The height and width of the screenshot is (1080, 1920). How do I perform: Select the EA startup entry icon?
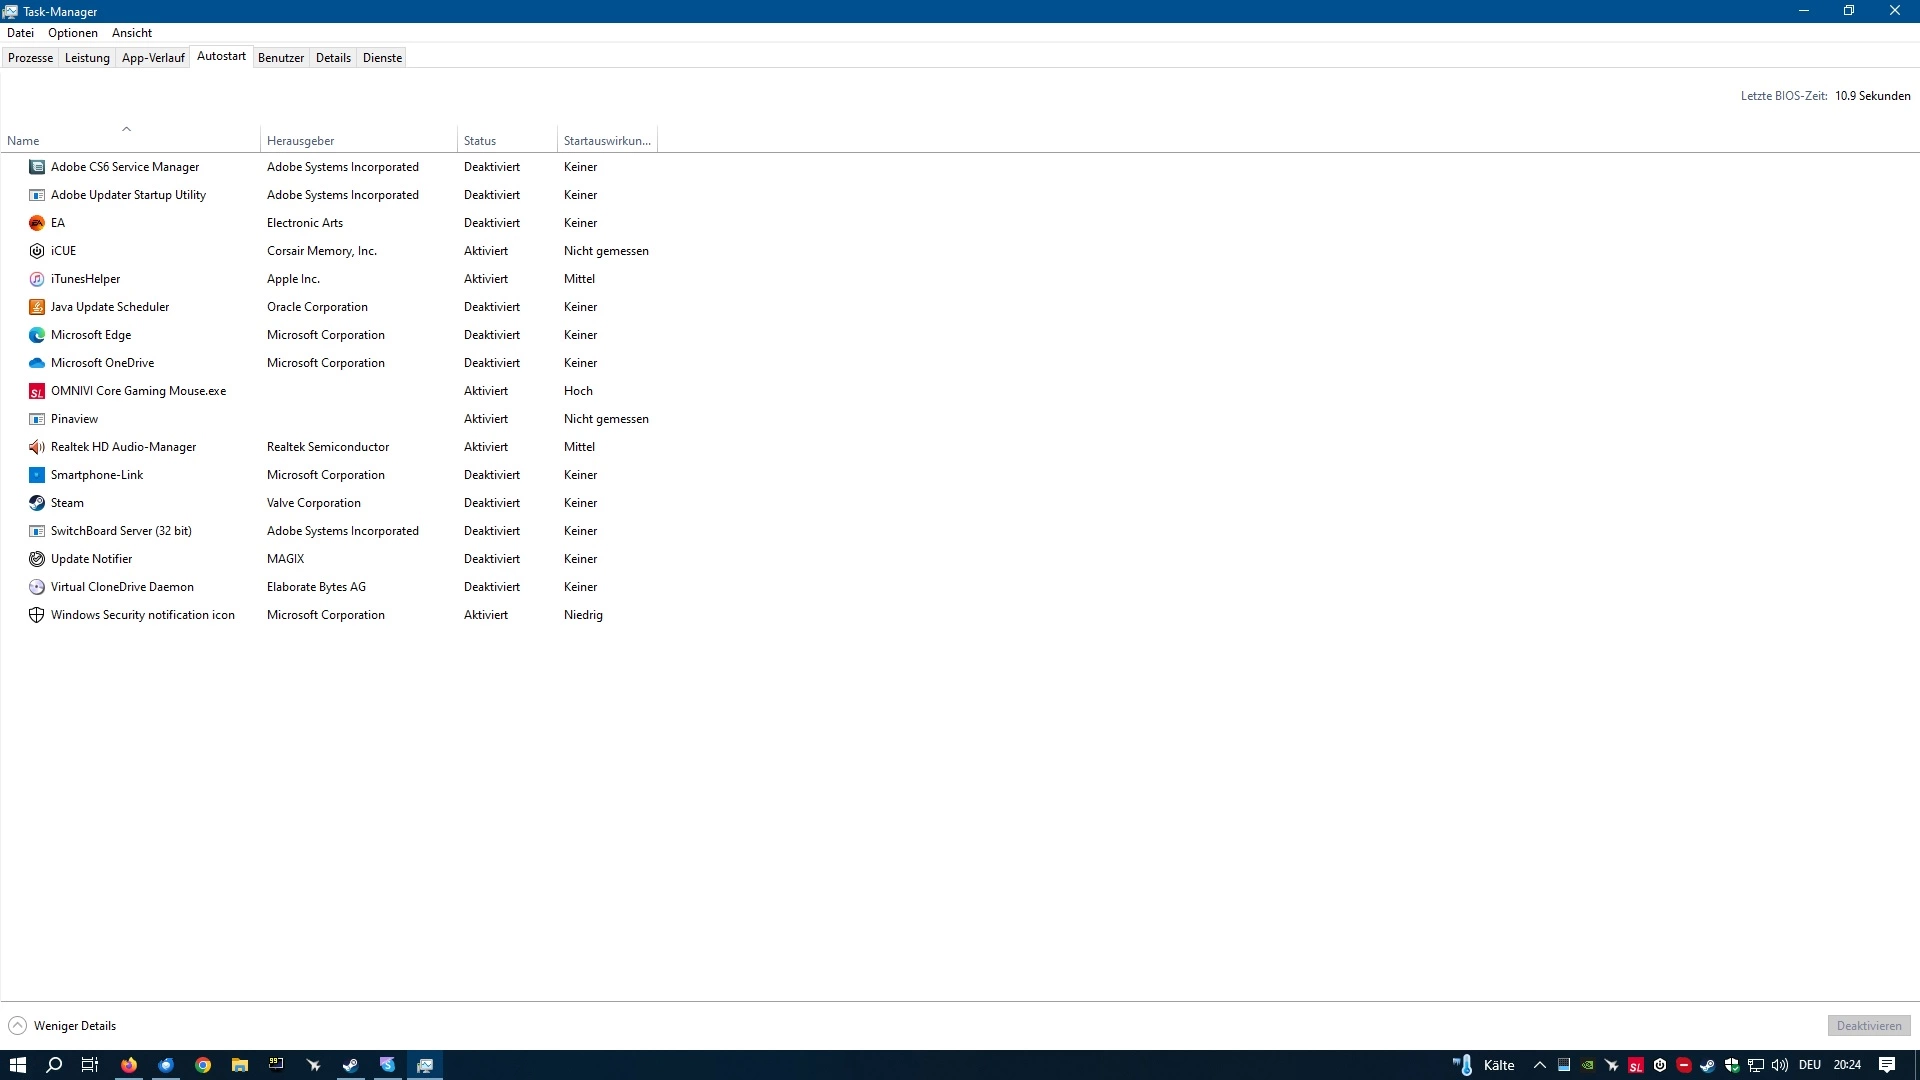point(37,223)
